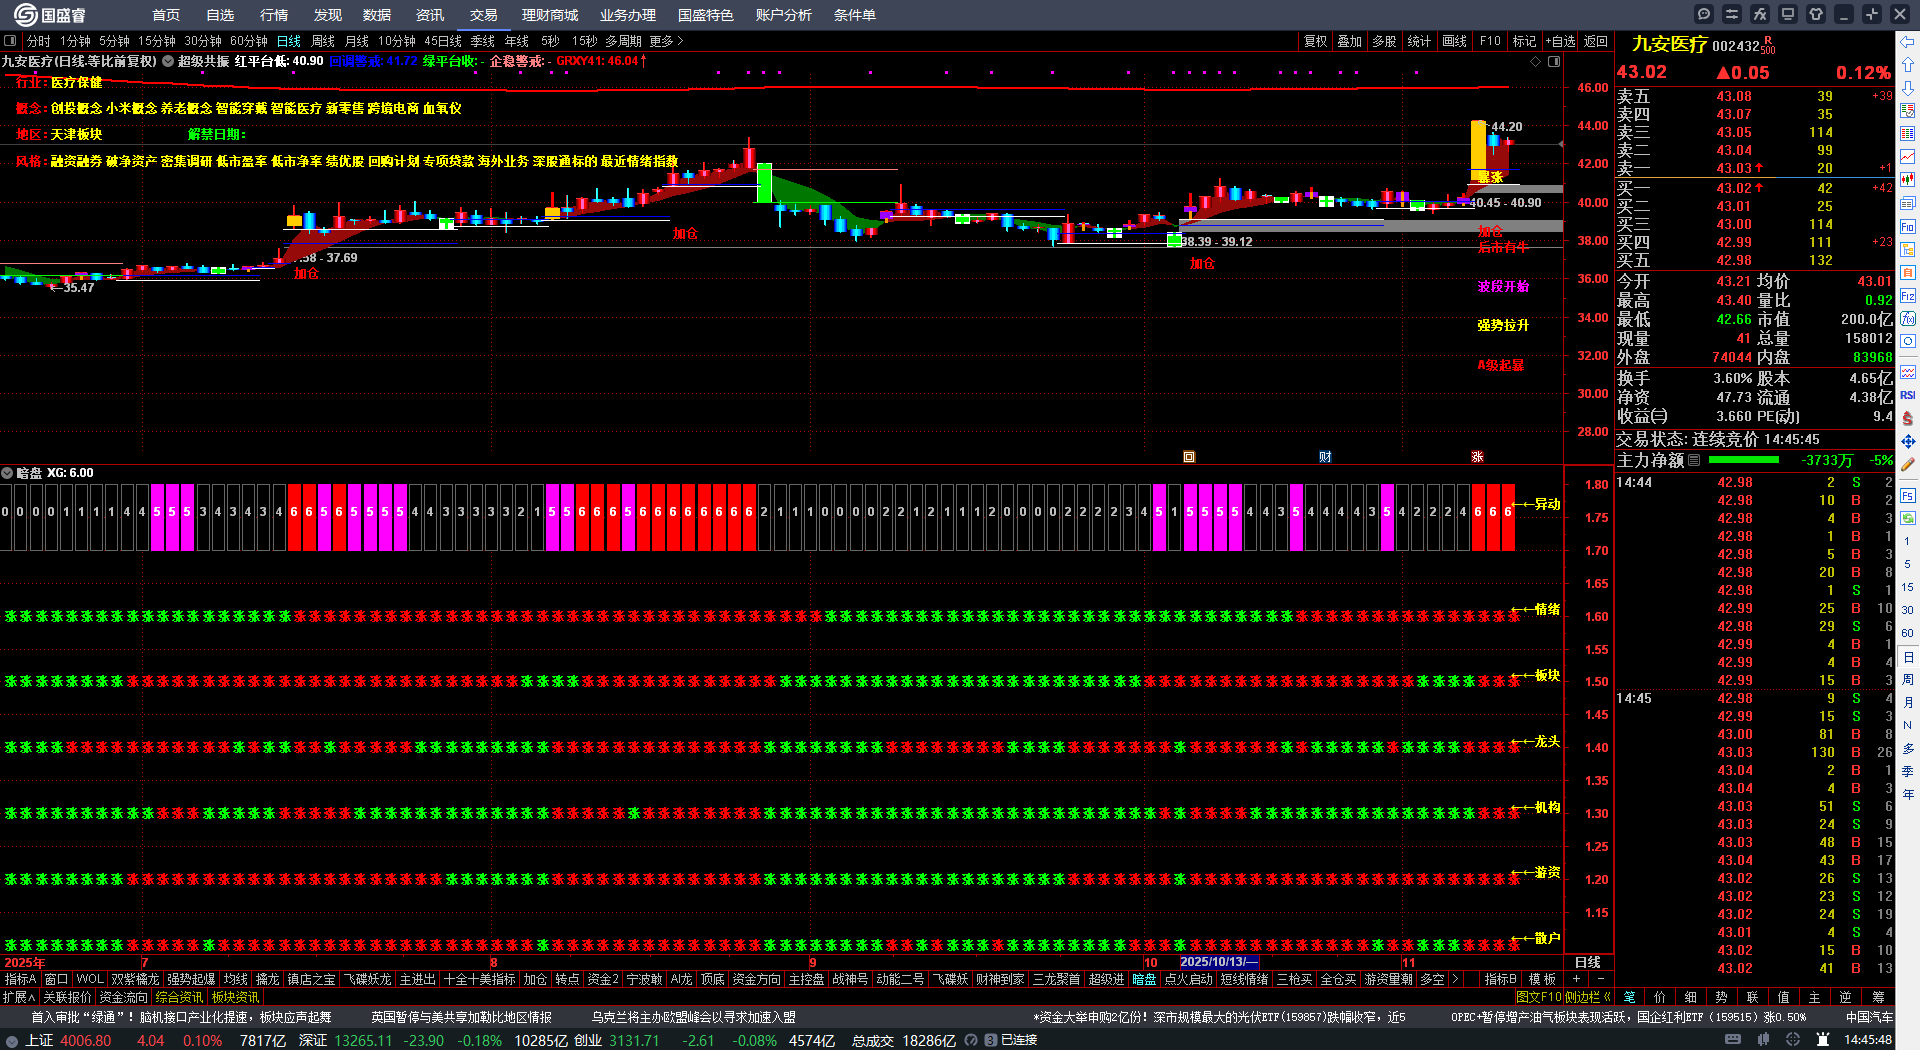Click the 财 marker on chart timeline
This screenshot has height=1050, width=1920.
1325,457
